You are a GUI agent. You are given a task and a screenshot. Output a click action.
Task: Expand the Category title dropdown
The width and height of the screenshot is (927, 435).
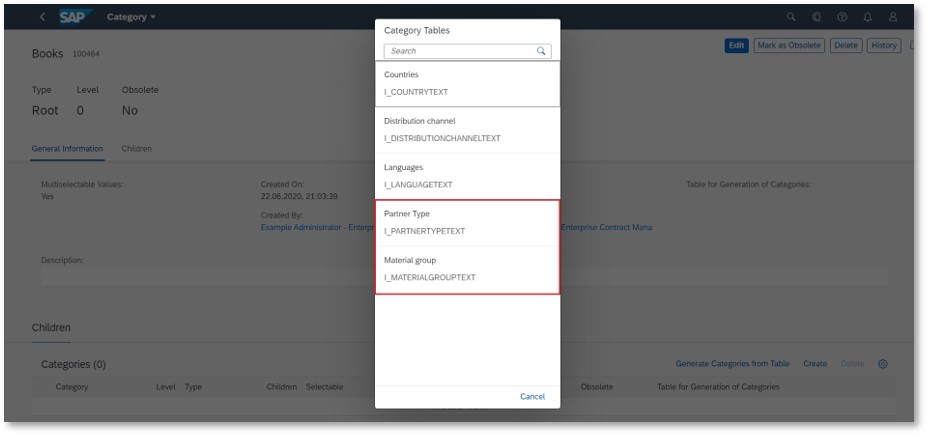pyautogui.click(x=131, y=17)
